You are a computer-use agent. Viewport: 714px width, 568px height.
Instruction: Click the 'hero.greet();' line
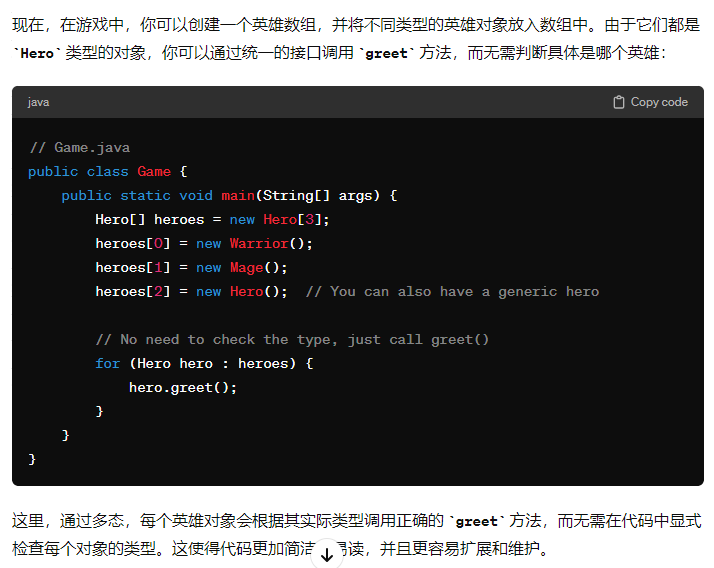point(183,388)
